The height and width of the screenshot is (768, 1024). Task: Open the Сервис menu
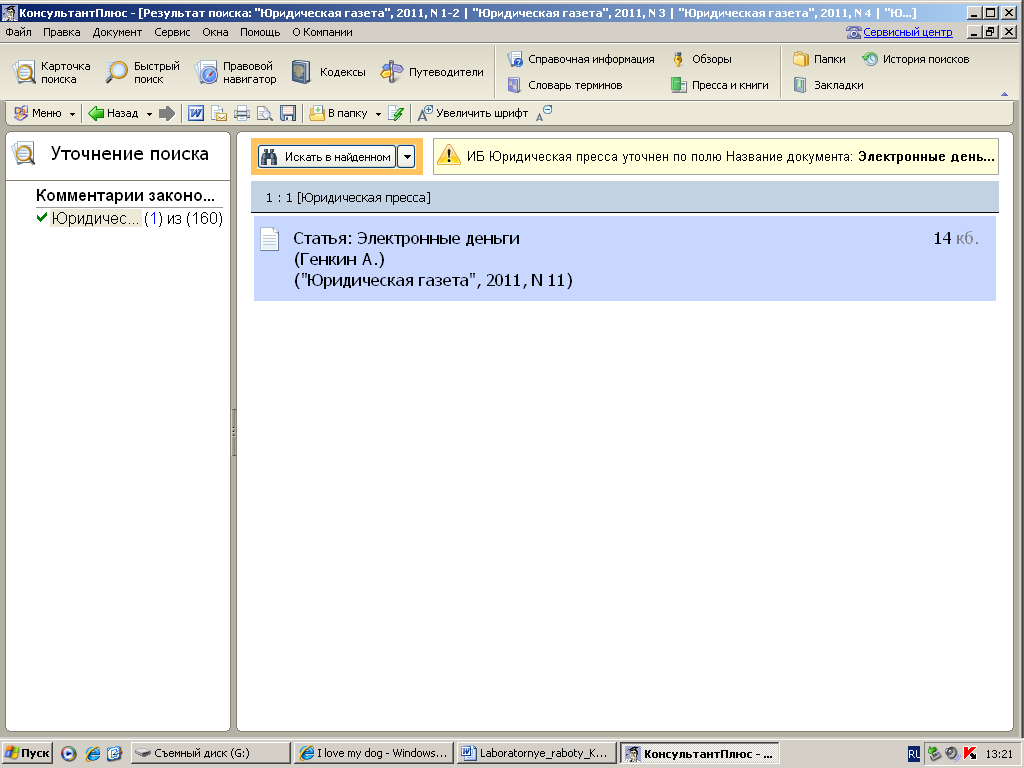[x=172, y=32]
